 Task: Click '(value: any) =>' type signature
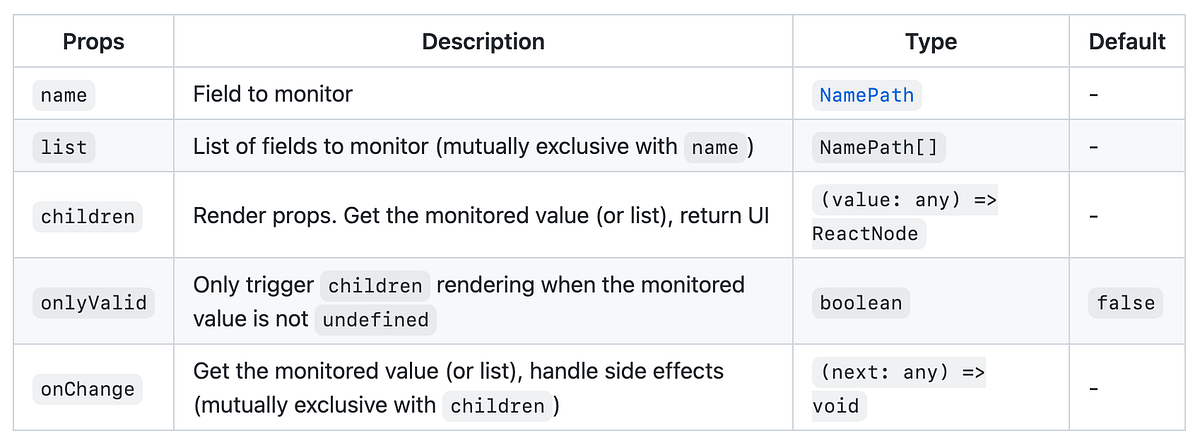[x=908, y=199]
